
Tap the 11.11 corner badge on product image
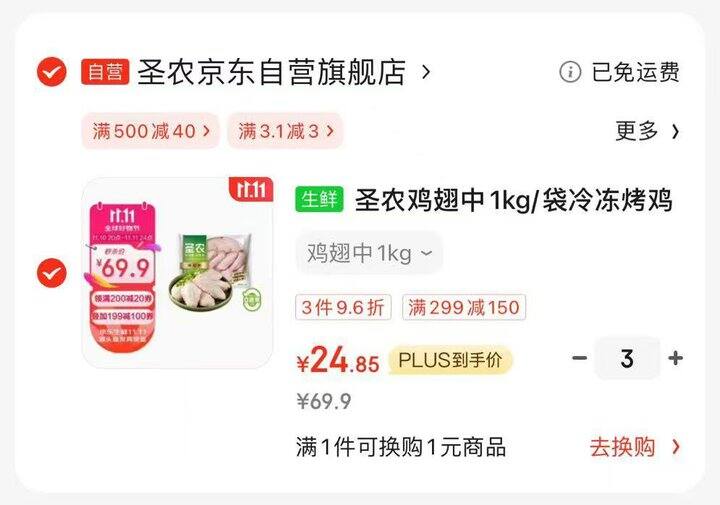(251, 189)
